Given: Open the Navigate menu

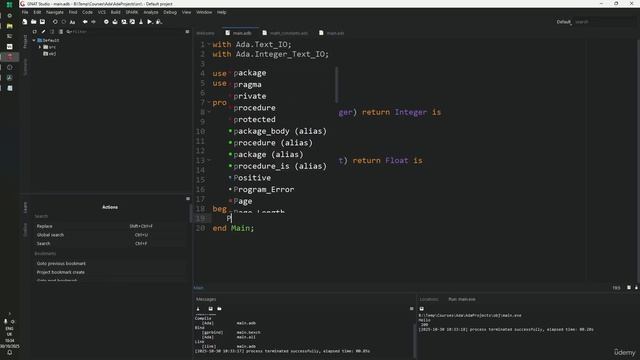Looking at the screenshot, I should pos(55,12).
